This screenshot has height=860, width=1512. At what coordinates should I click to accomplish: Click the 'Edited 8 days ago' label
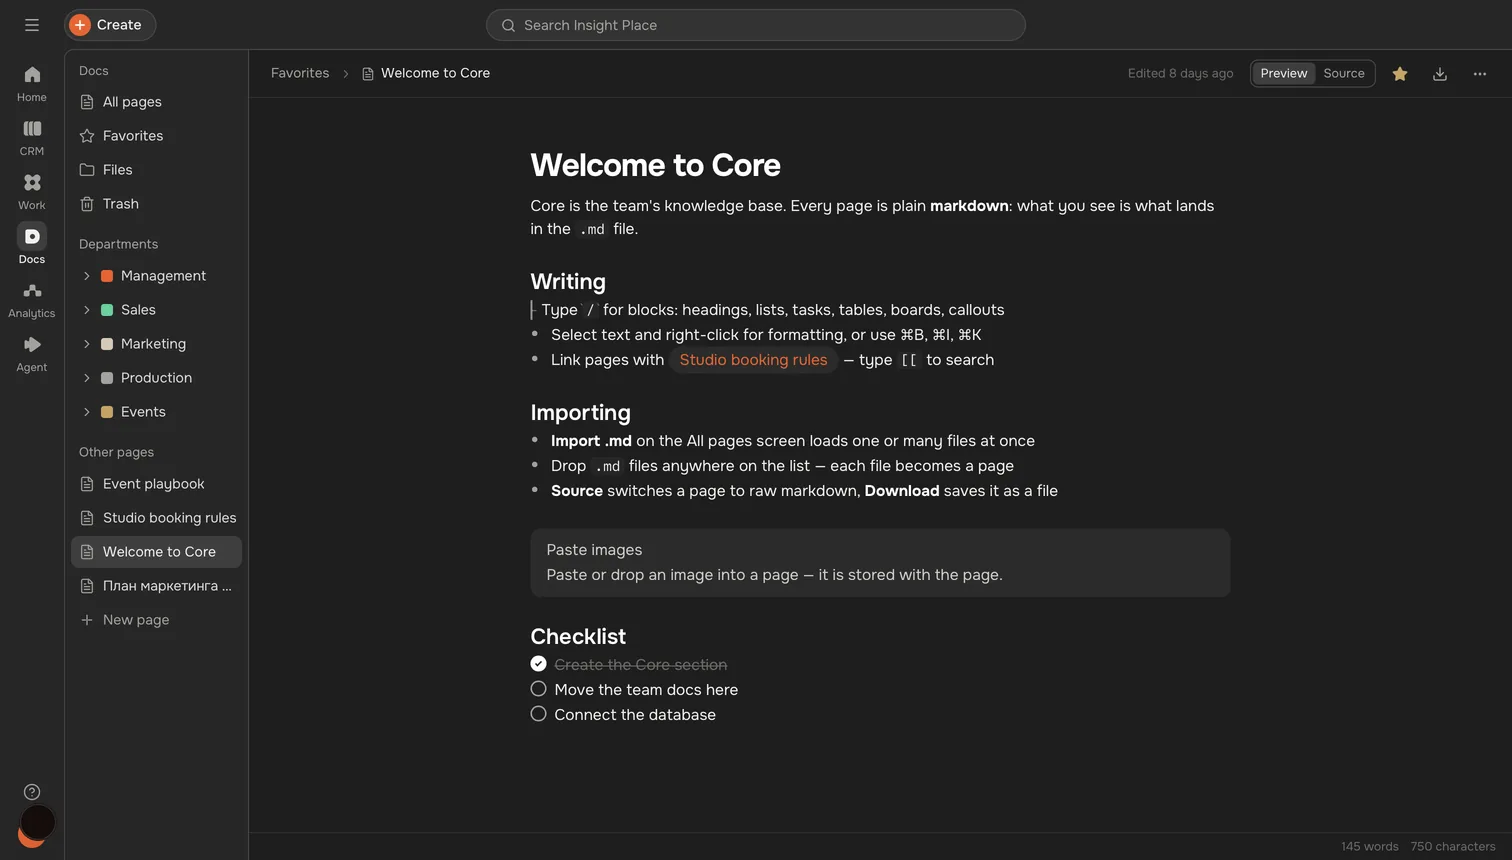click(1180, 74)
